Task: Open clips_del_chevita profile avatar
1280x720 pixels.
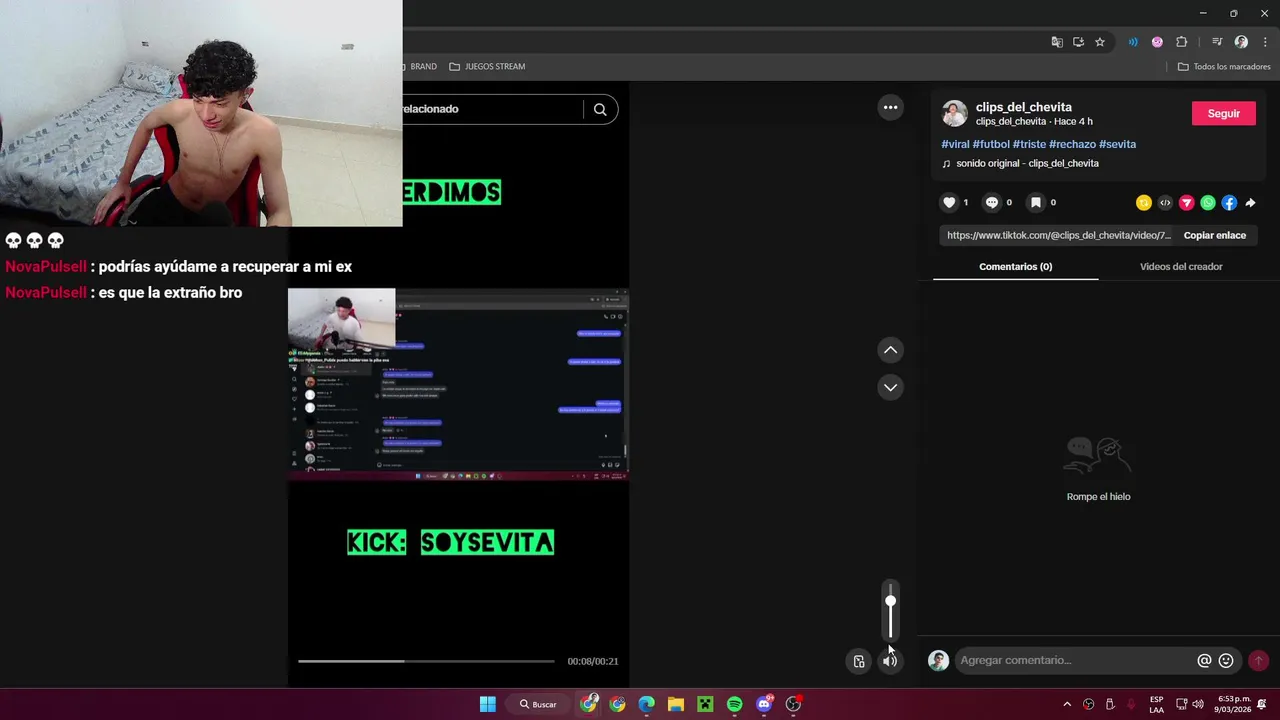Action: pyautogui.click(x=955, y=113)
